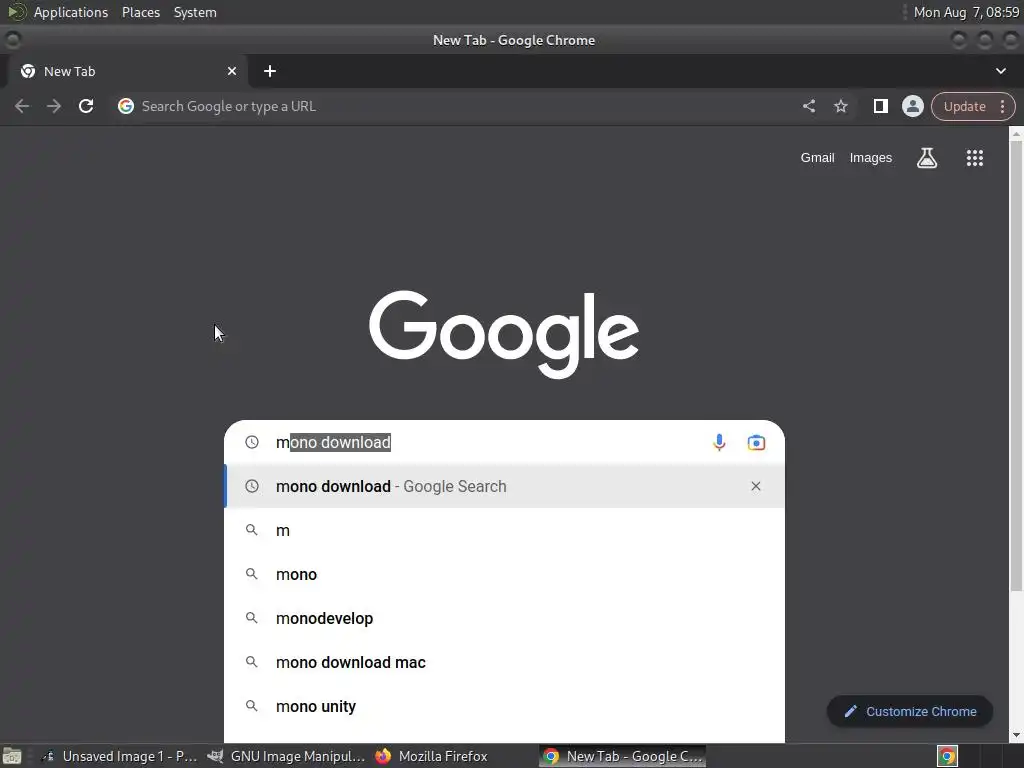
Task: Click the clock icon in search box
Action: click(x=251, y=442)
